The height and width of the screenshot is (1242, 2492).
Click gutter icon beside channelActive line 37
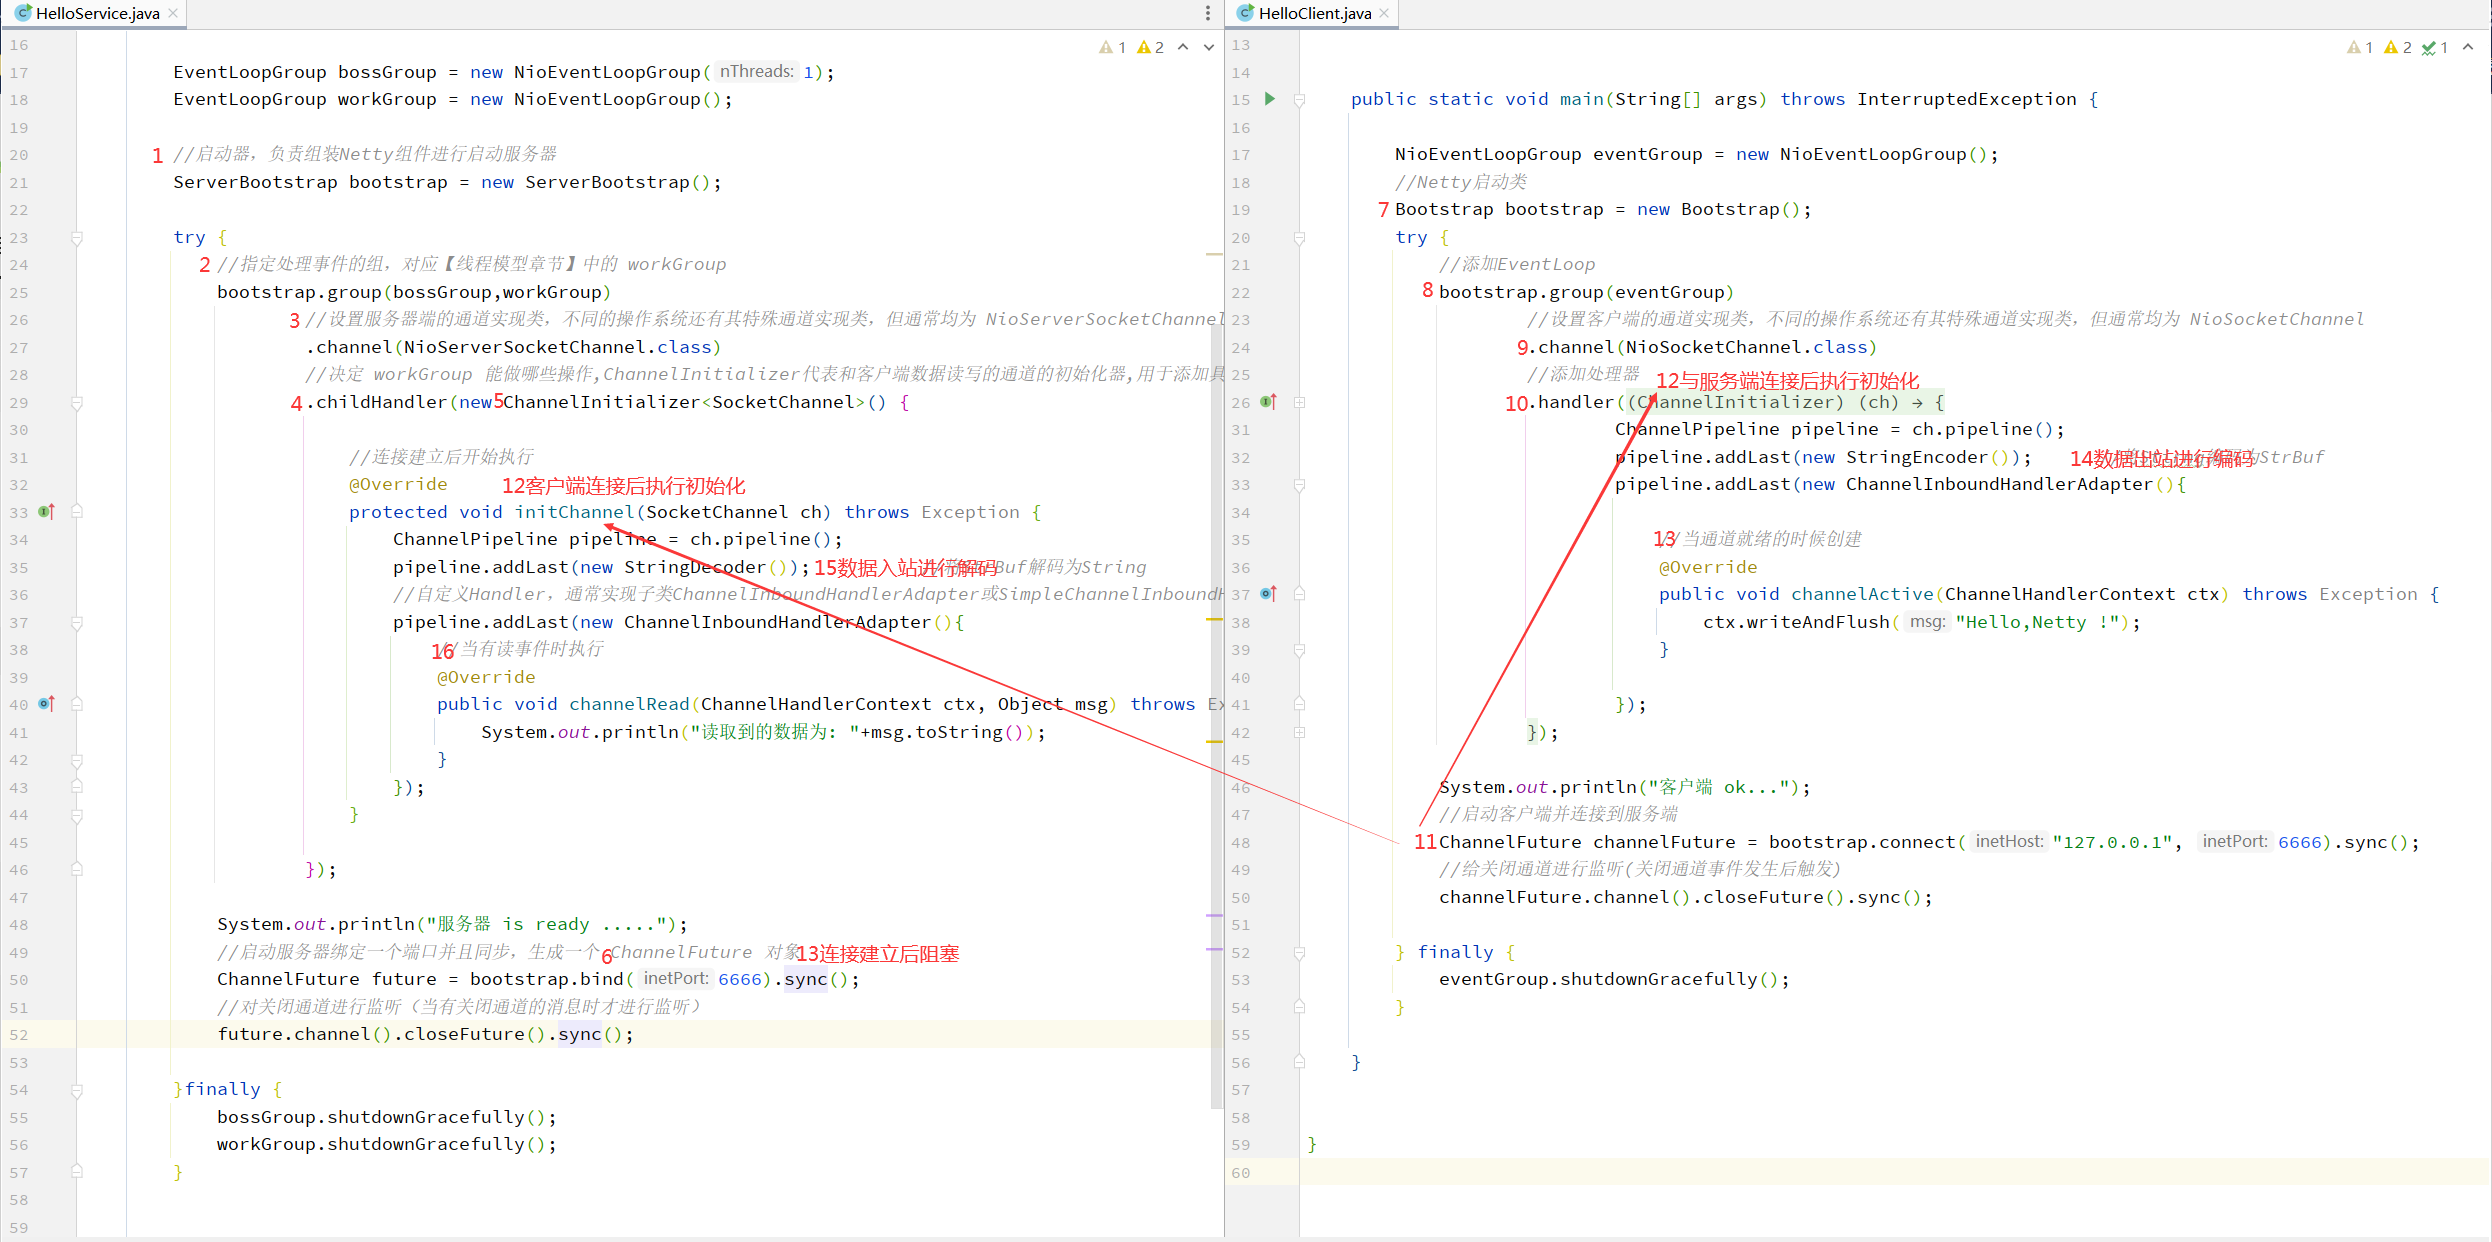tap(1269, 594)
